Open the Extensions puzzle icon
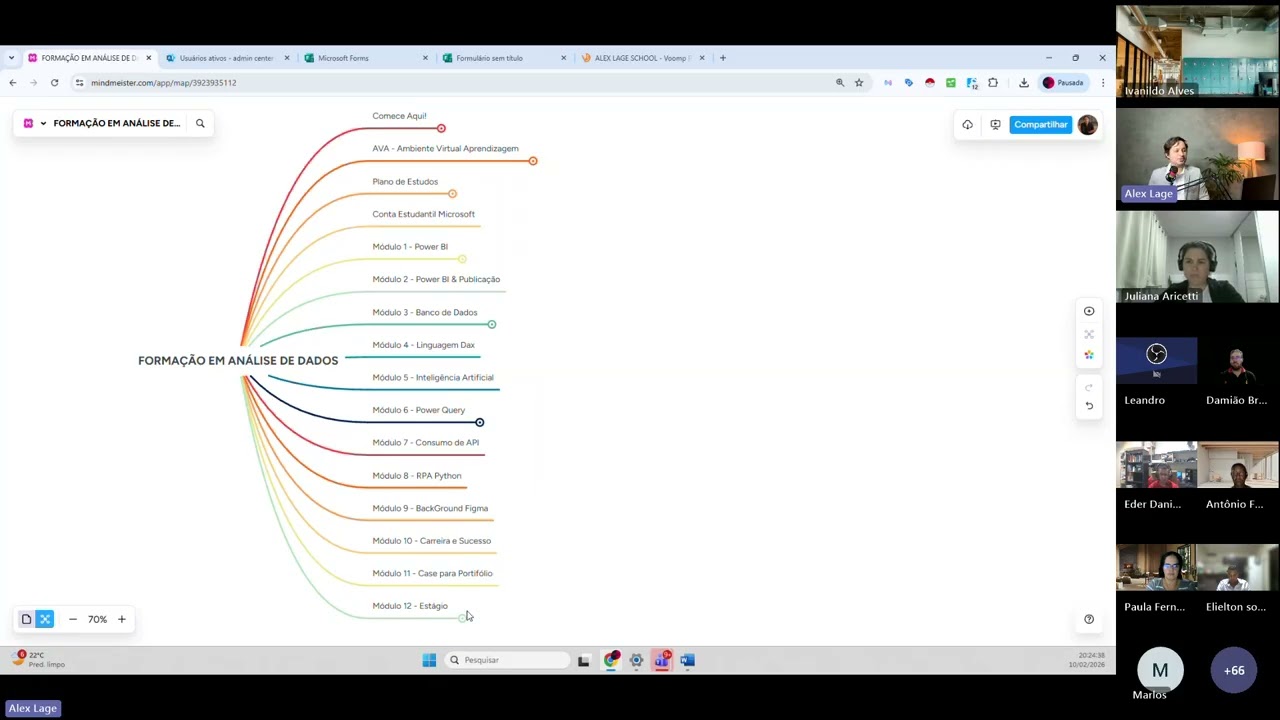The image size is (1280, 720). (993, 83)
